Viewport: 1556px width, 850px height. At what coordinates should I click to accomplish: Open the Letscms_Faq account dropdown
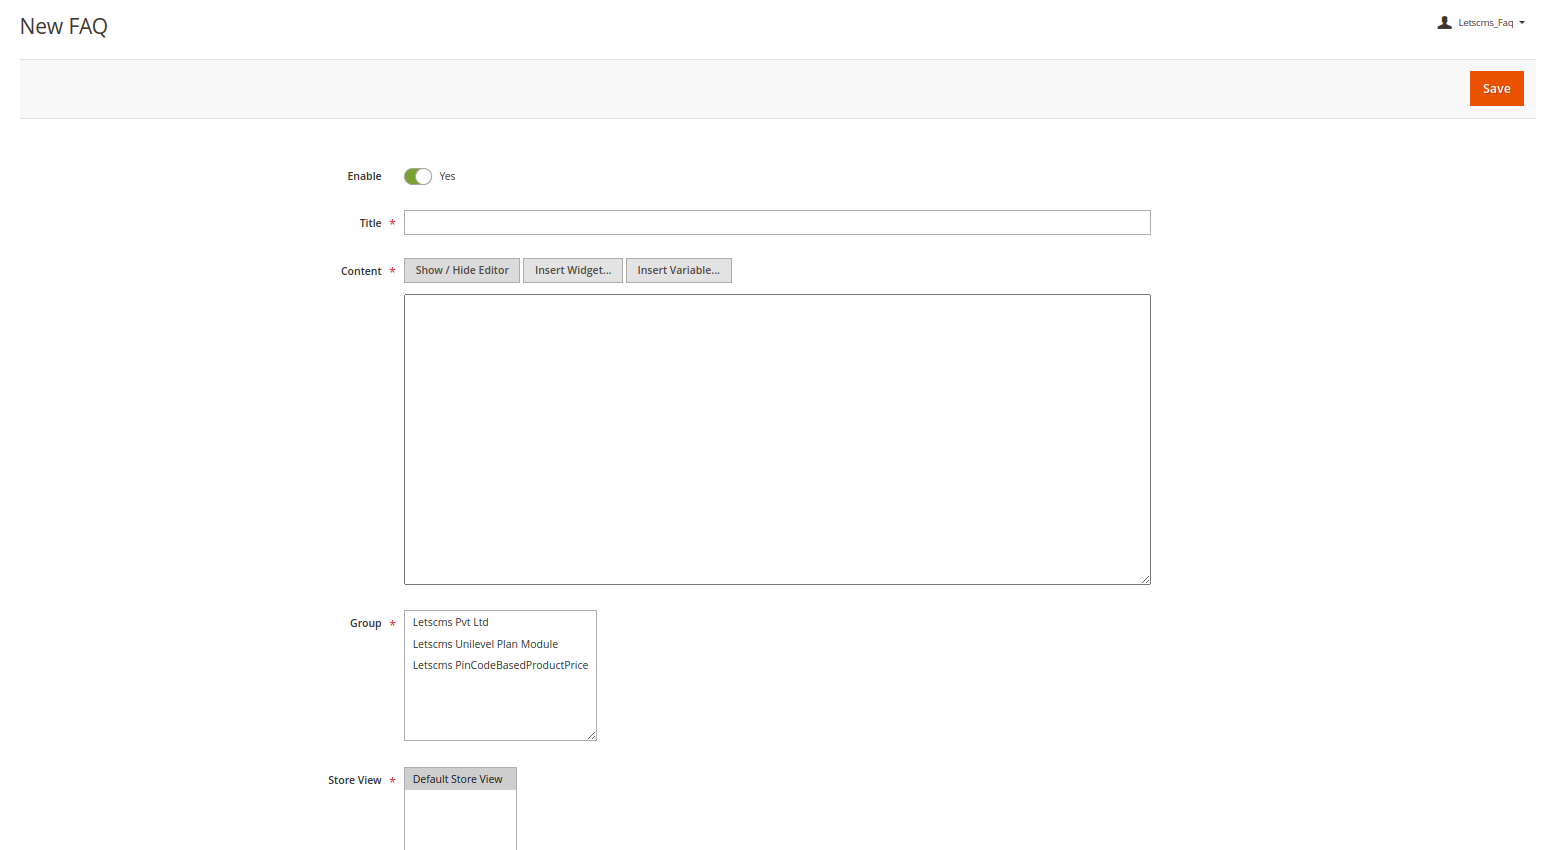coord(1486,22)
